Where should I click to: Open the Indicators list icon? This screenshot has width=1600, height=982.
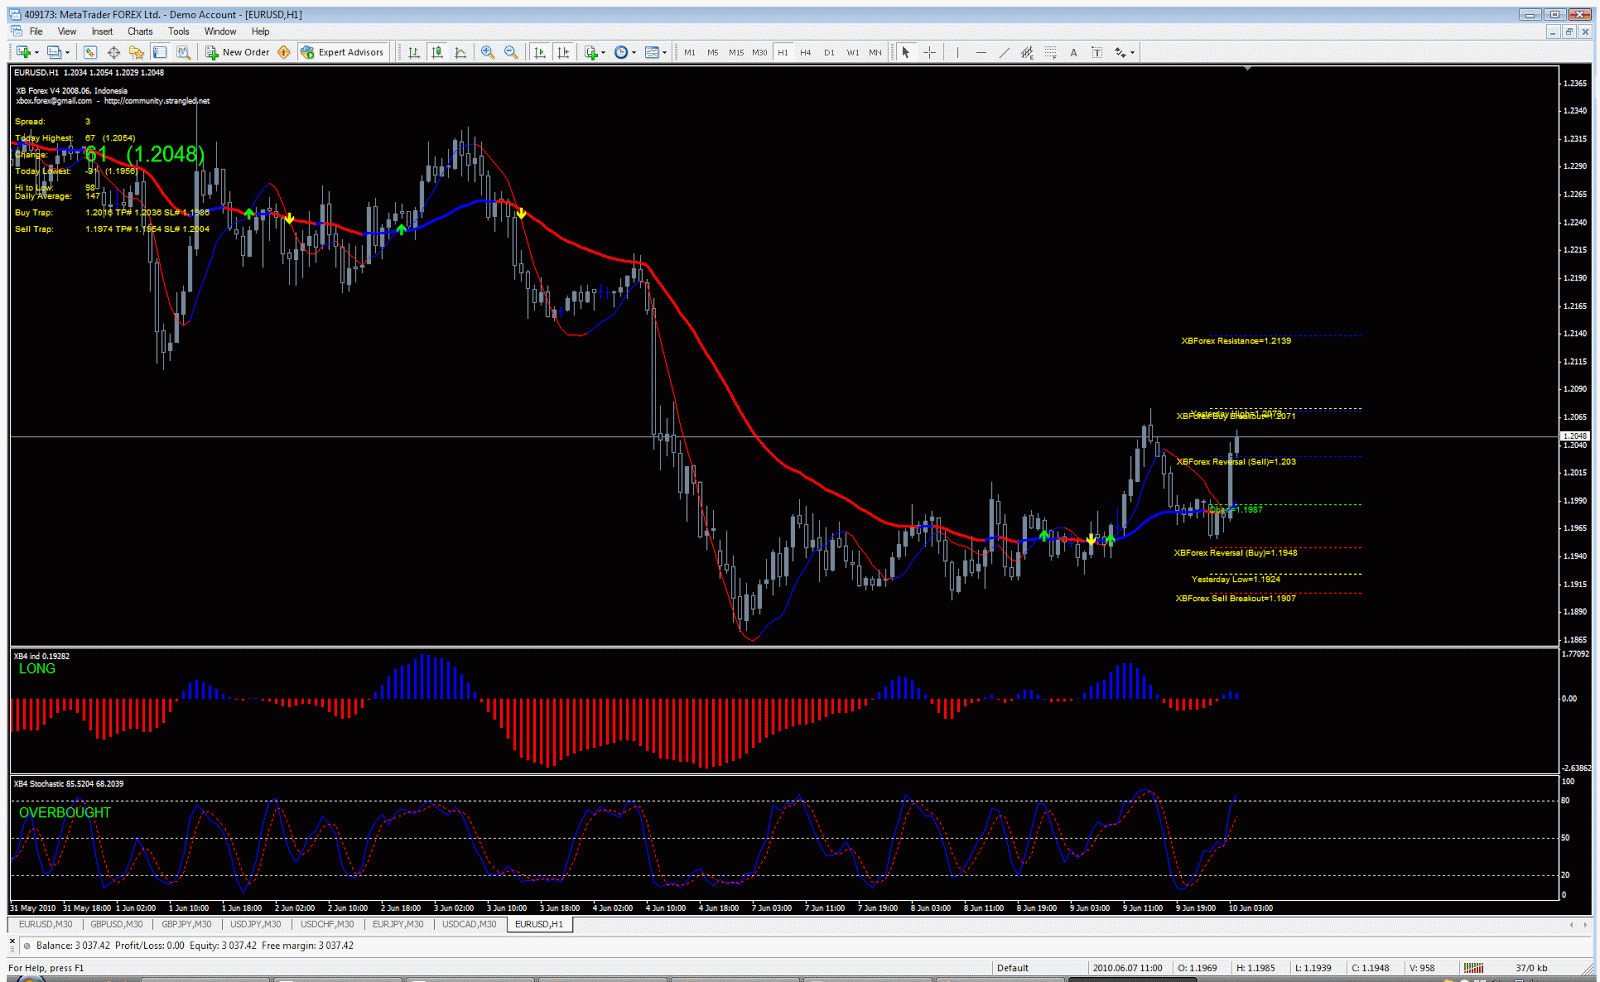tap(591, 52)
